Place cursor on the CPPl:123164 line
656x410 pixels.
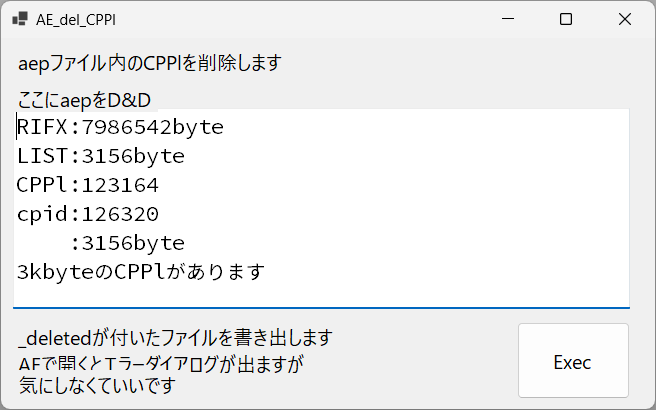coord(88,185)
